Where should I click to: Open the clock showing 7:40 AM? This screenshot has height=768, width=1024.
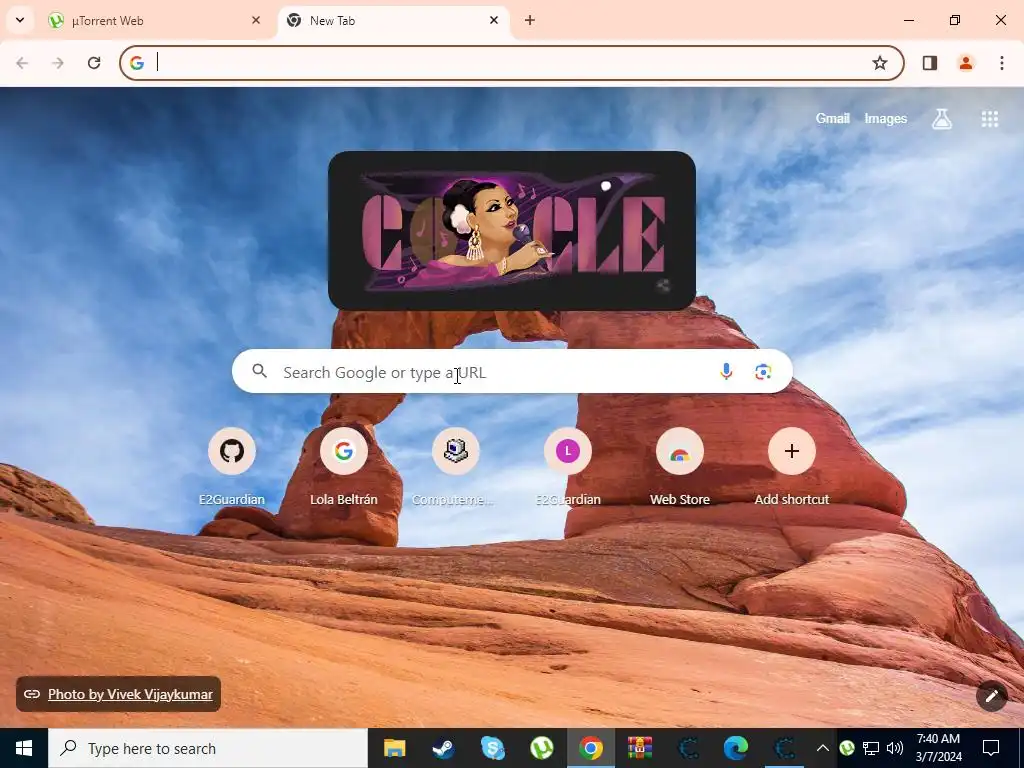938,748
